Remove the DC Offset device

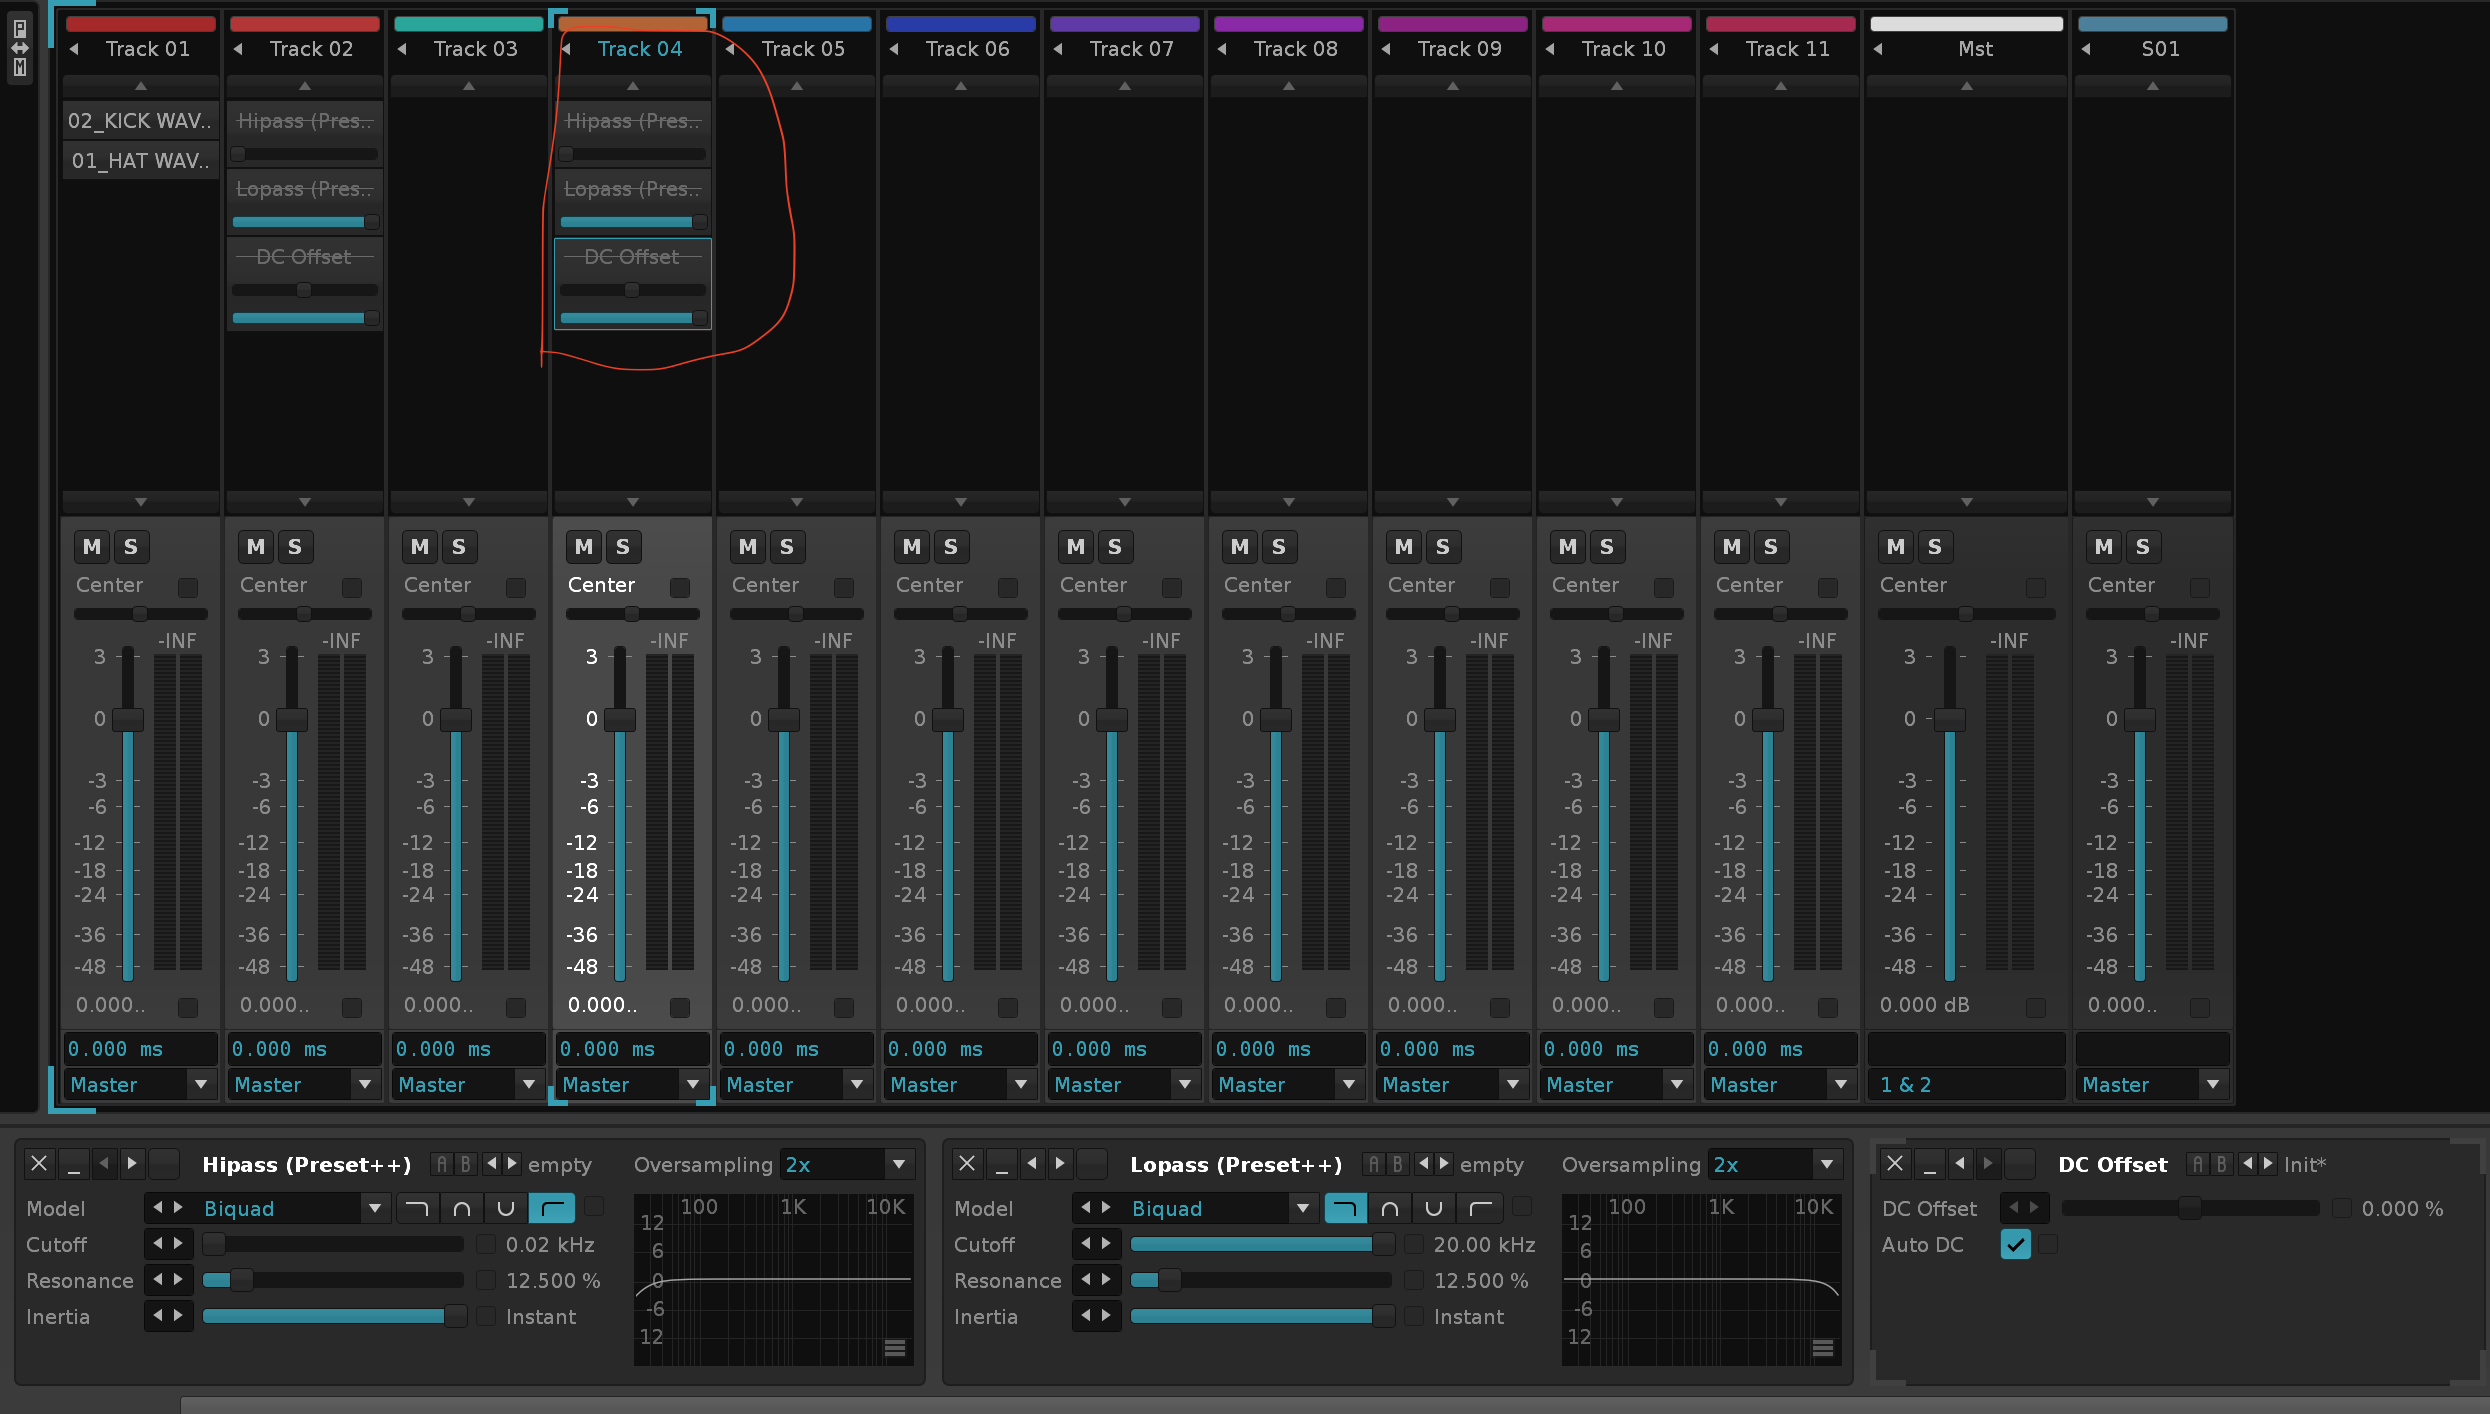1894,1164
